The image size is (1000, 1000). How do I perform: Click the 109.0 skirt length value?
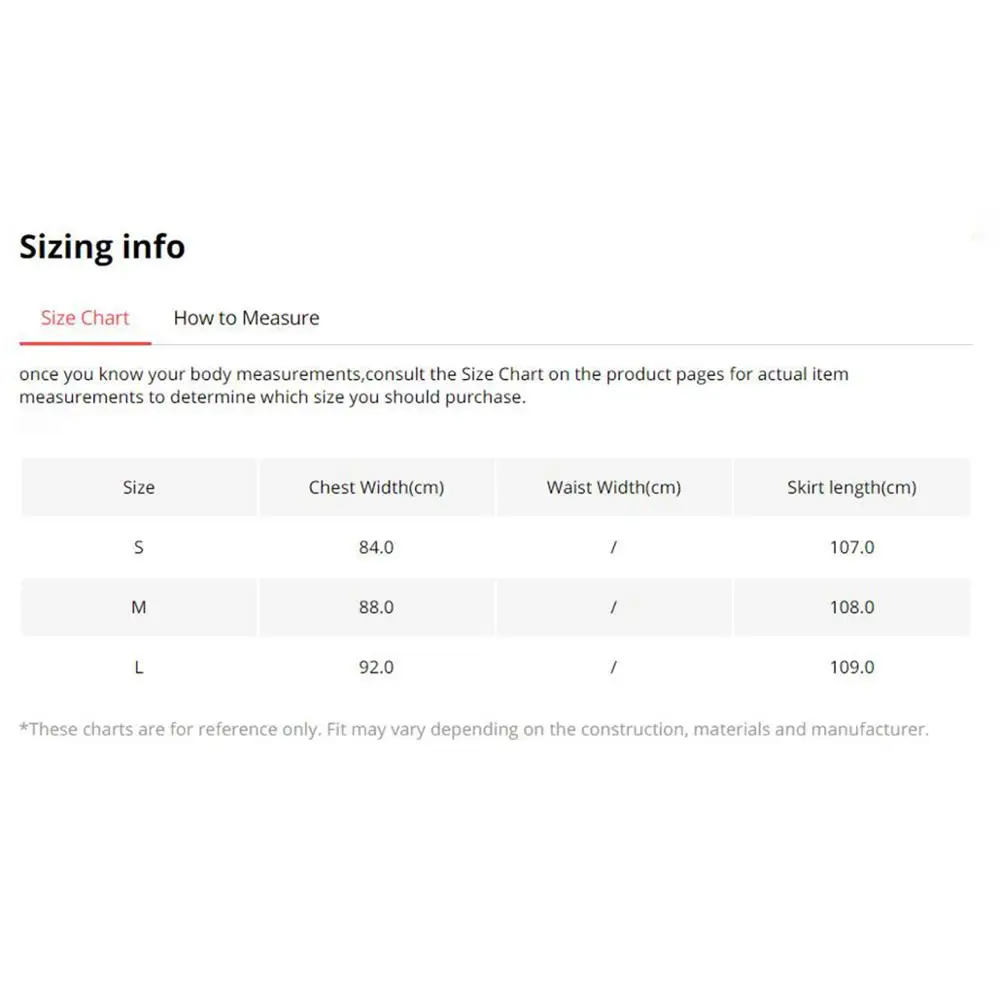[x=851, y=667]
